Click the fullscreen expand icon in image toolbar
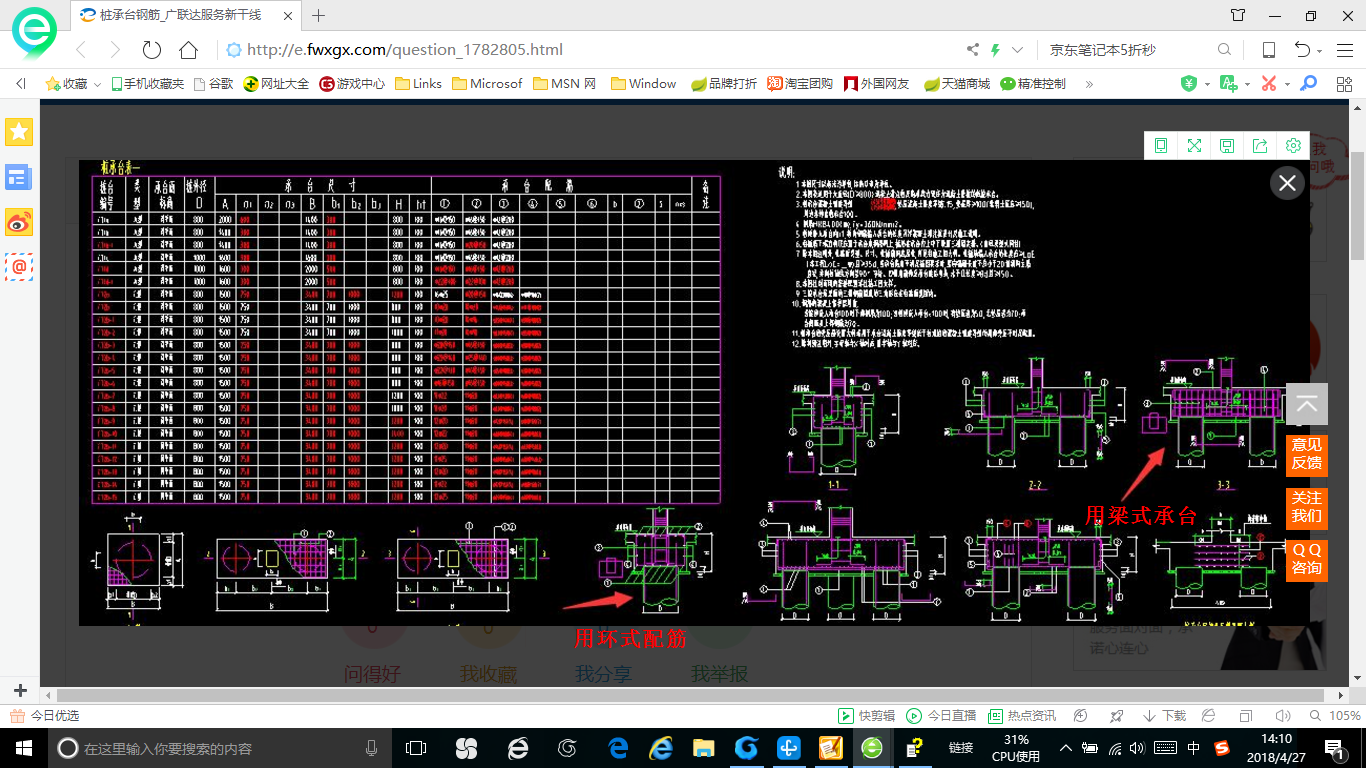Viewport: 1366px width, 768px height. pyautogui.click(x=1194, y=146)
